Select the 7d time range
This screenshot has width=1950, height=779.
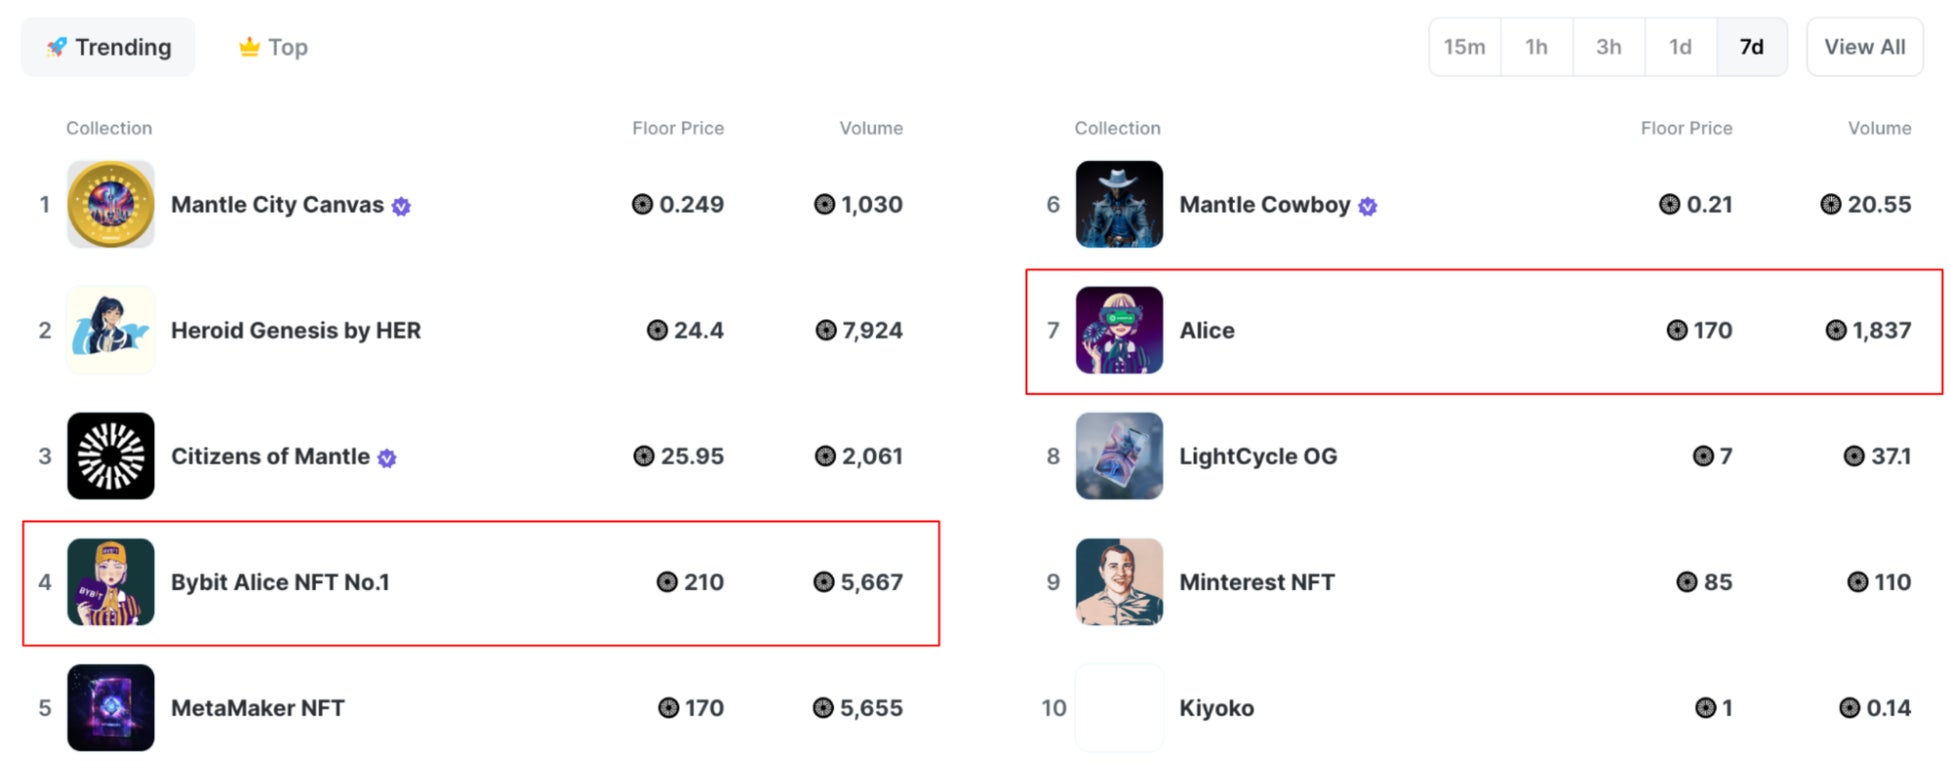(x=1751, y=47)
